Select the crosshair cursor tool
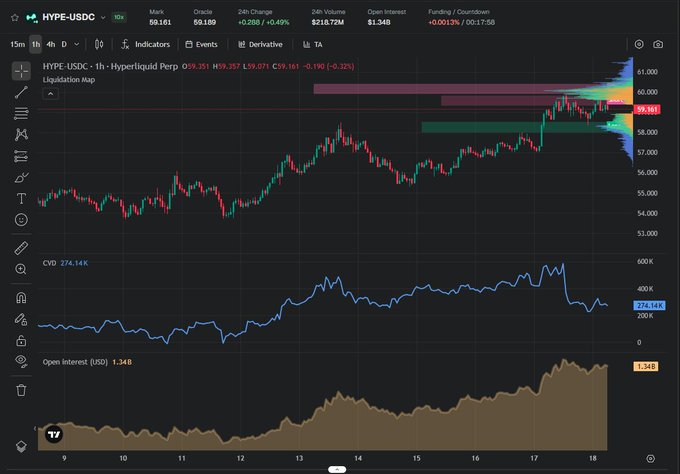 (21, 71)
